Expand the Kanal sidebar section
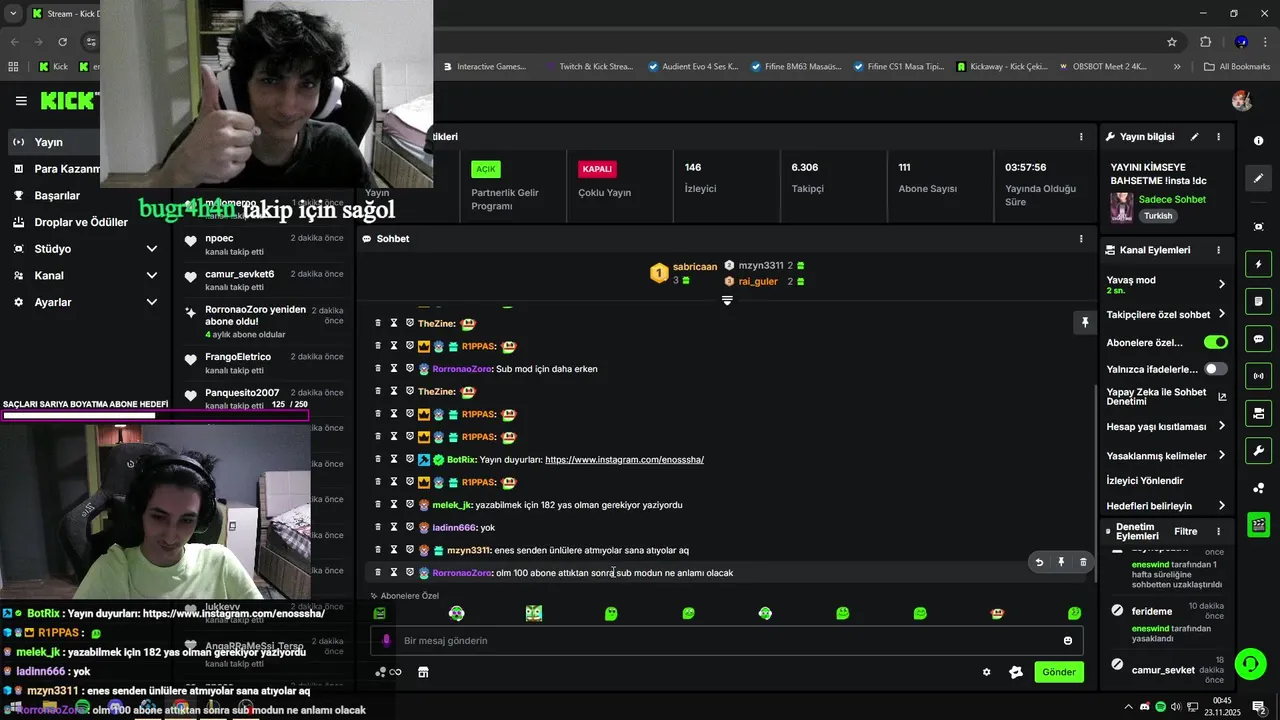The width and height of the screenshot is (1280, 720). (152, 276)
